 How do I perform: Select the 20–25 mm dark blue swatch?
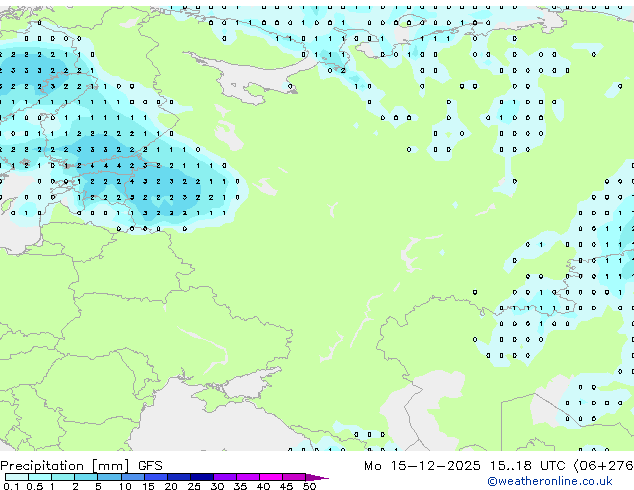coord(178,477)
